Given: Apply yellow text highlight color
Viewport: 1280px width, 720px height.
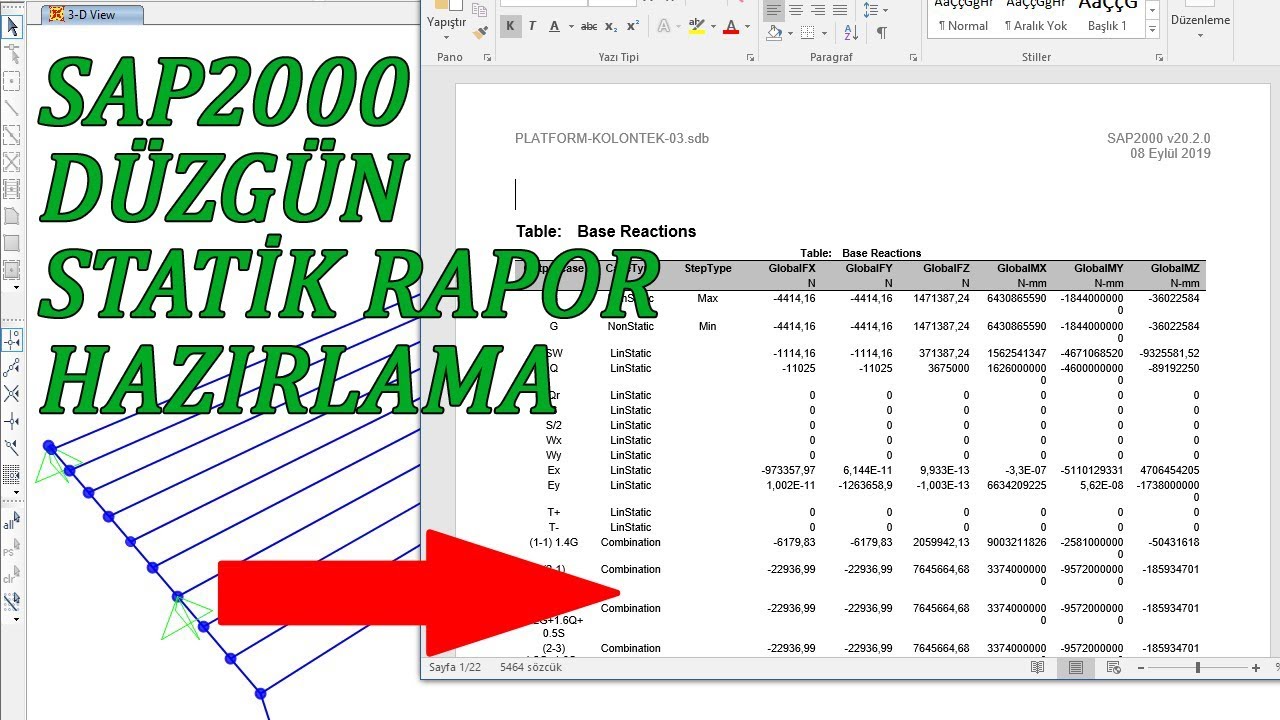Looking at the screenshot, I should pos(697,27).
